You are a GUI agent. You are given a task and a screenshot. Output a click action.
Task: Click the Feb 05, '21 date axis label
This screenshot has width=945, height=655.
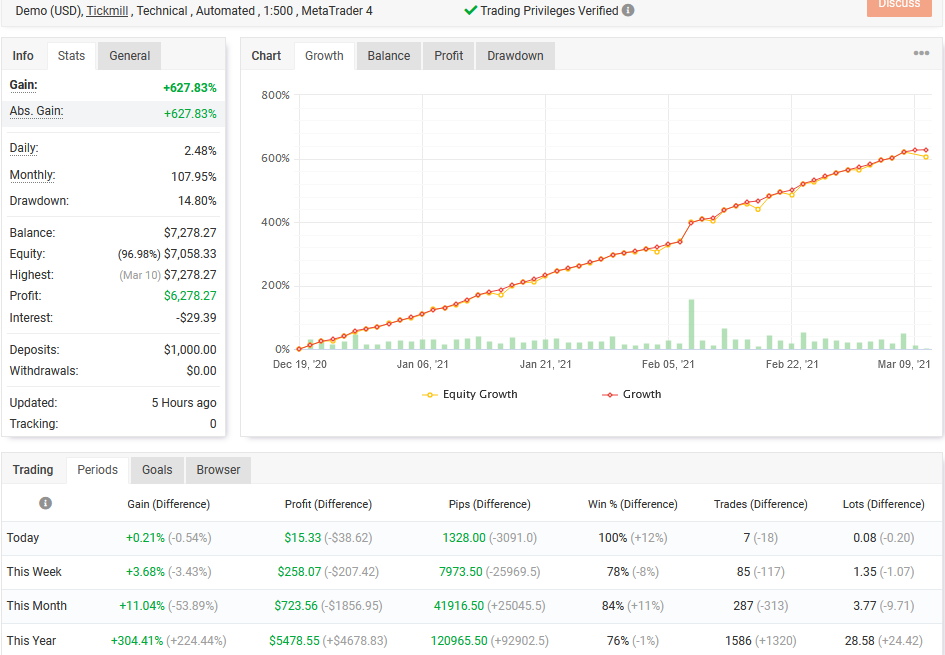click(x=668, y=364)
